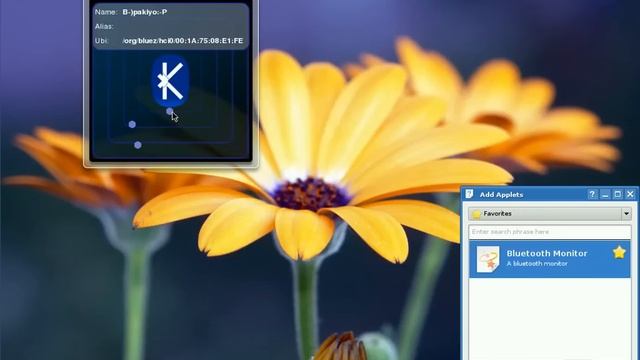Close the Add Applets window
This screenshot has width=640, height=360.
630,194
